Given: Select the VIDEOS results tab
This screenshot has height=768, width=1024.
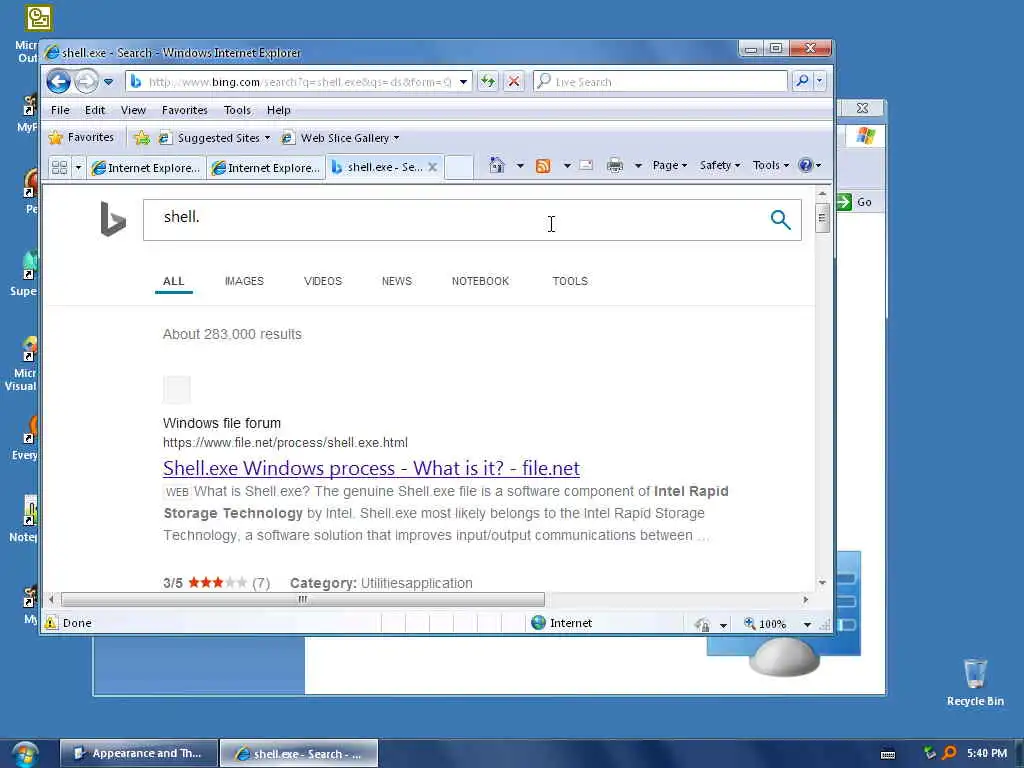Looking at the screenshot, I should (323, 281).
